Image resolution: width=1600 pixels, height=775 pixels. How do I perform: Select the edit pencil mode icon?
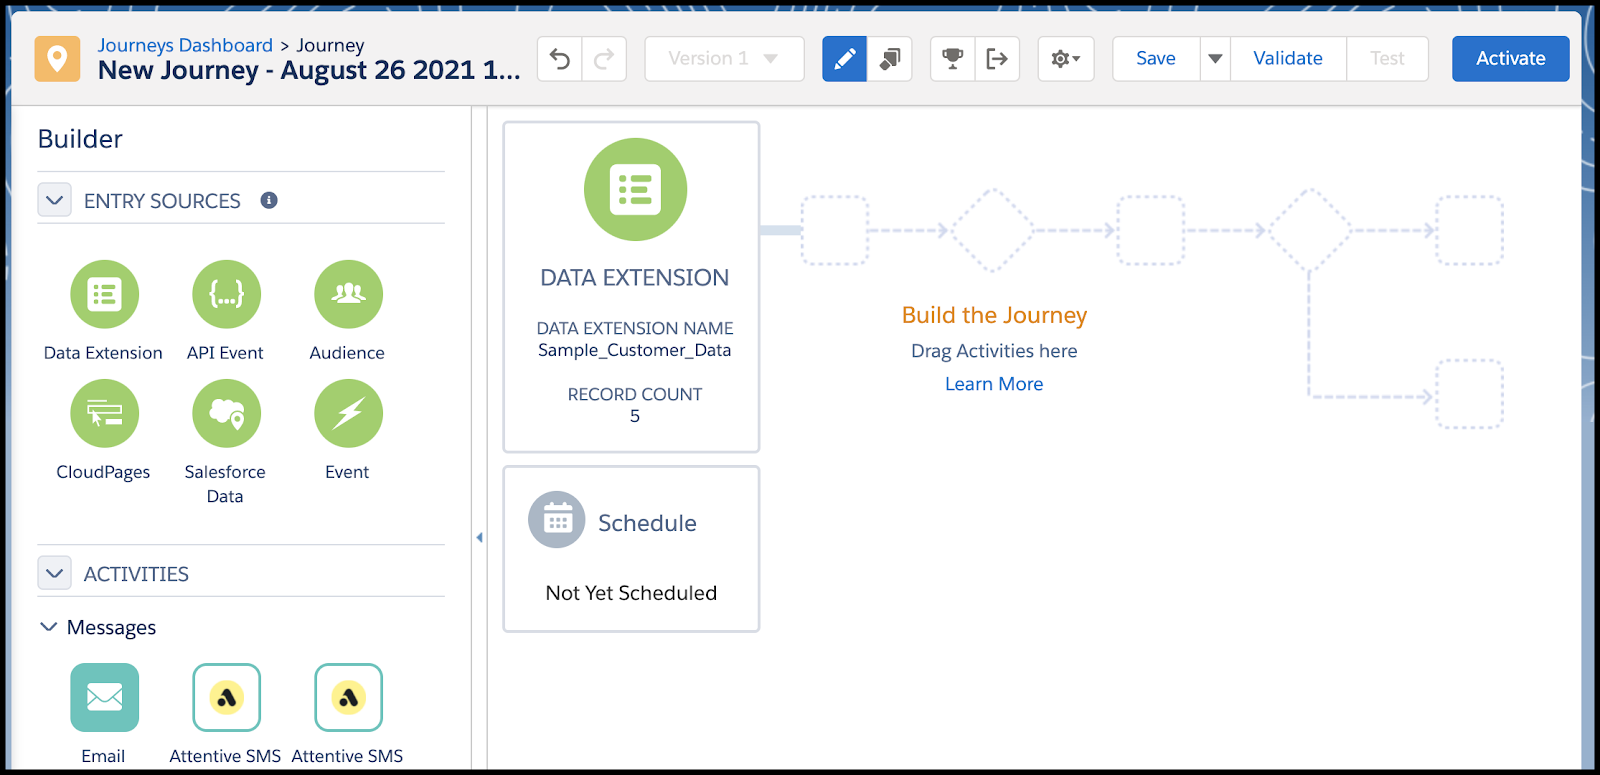tap(844, 59)
